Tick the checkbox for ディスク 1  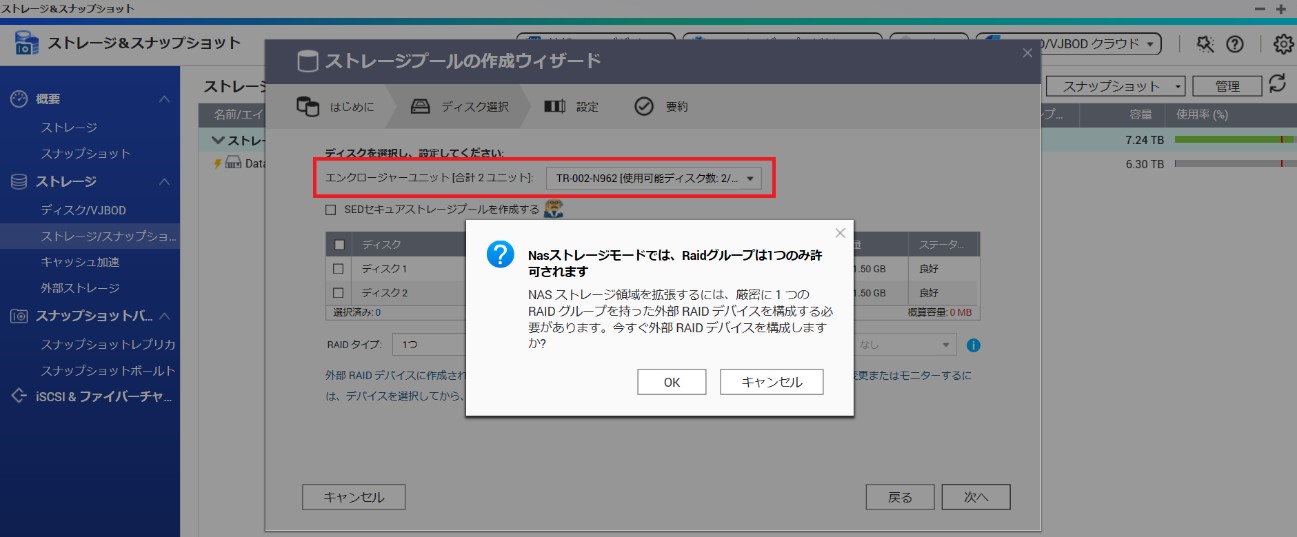(338, 269)
